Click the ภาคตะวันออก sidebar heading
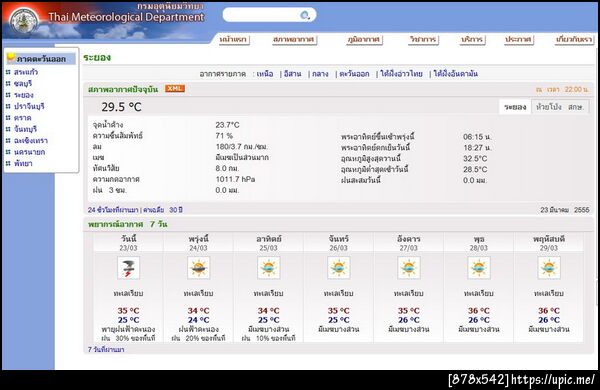Screen dimensions: 600x390 click(x=41, y=59)
